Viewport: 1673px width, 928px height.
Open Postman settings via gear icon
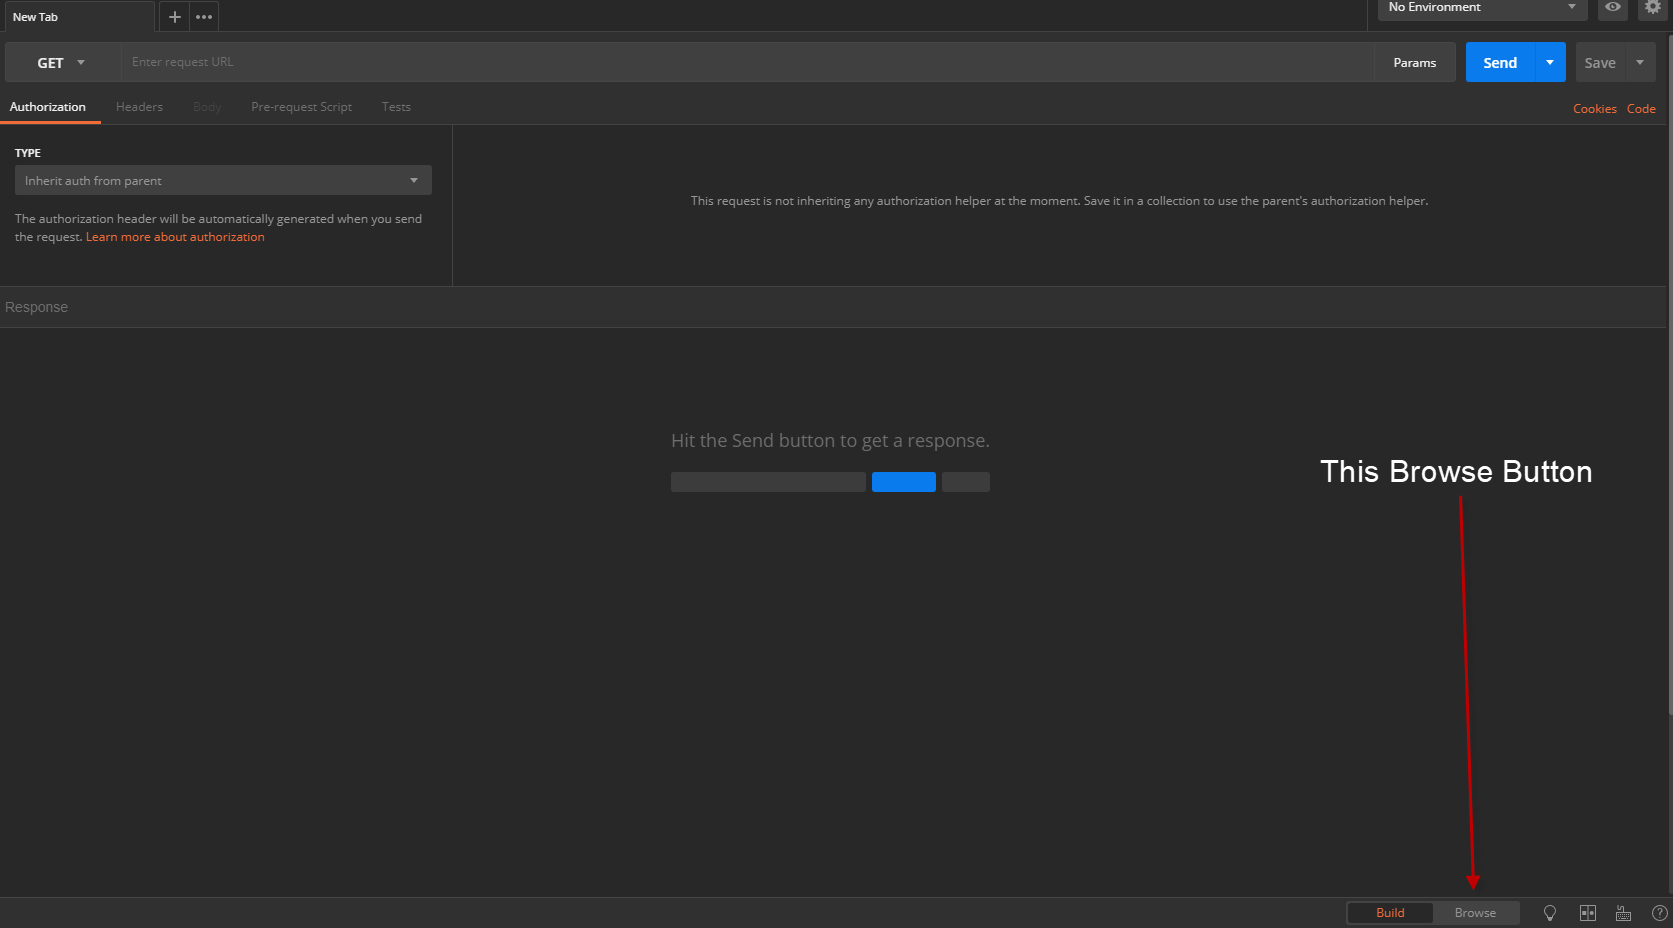pyautogui.click(x=1652, y=8)
